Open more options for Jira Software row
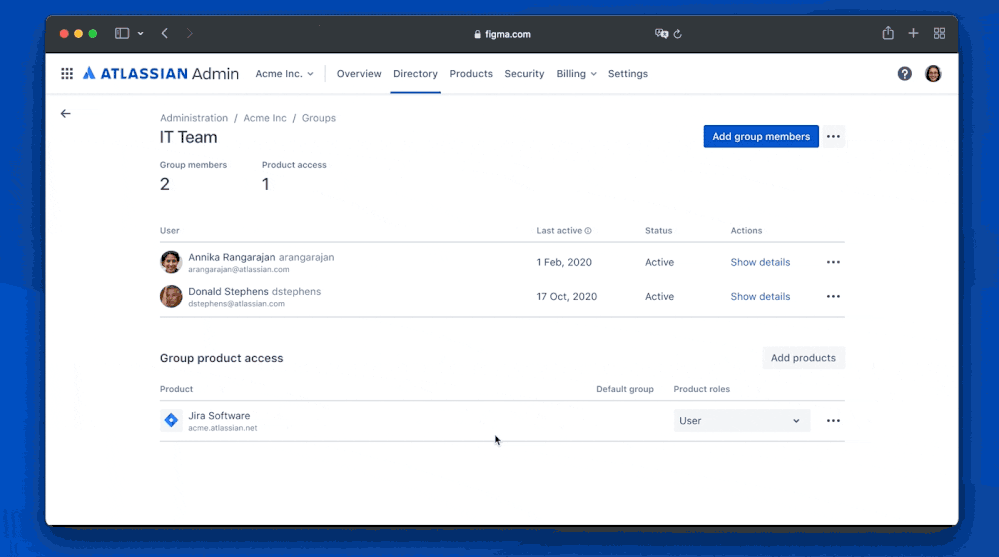Viewport: 999px width, 557px height. (833, 421)
